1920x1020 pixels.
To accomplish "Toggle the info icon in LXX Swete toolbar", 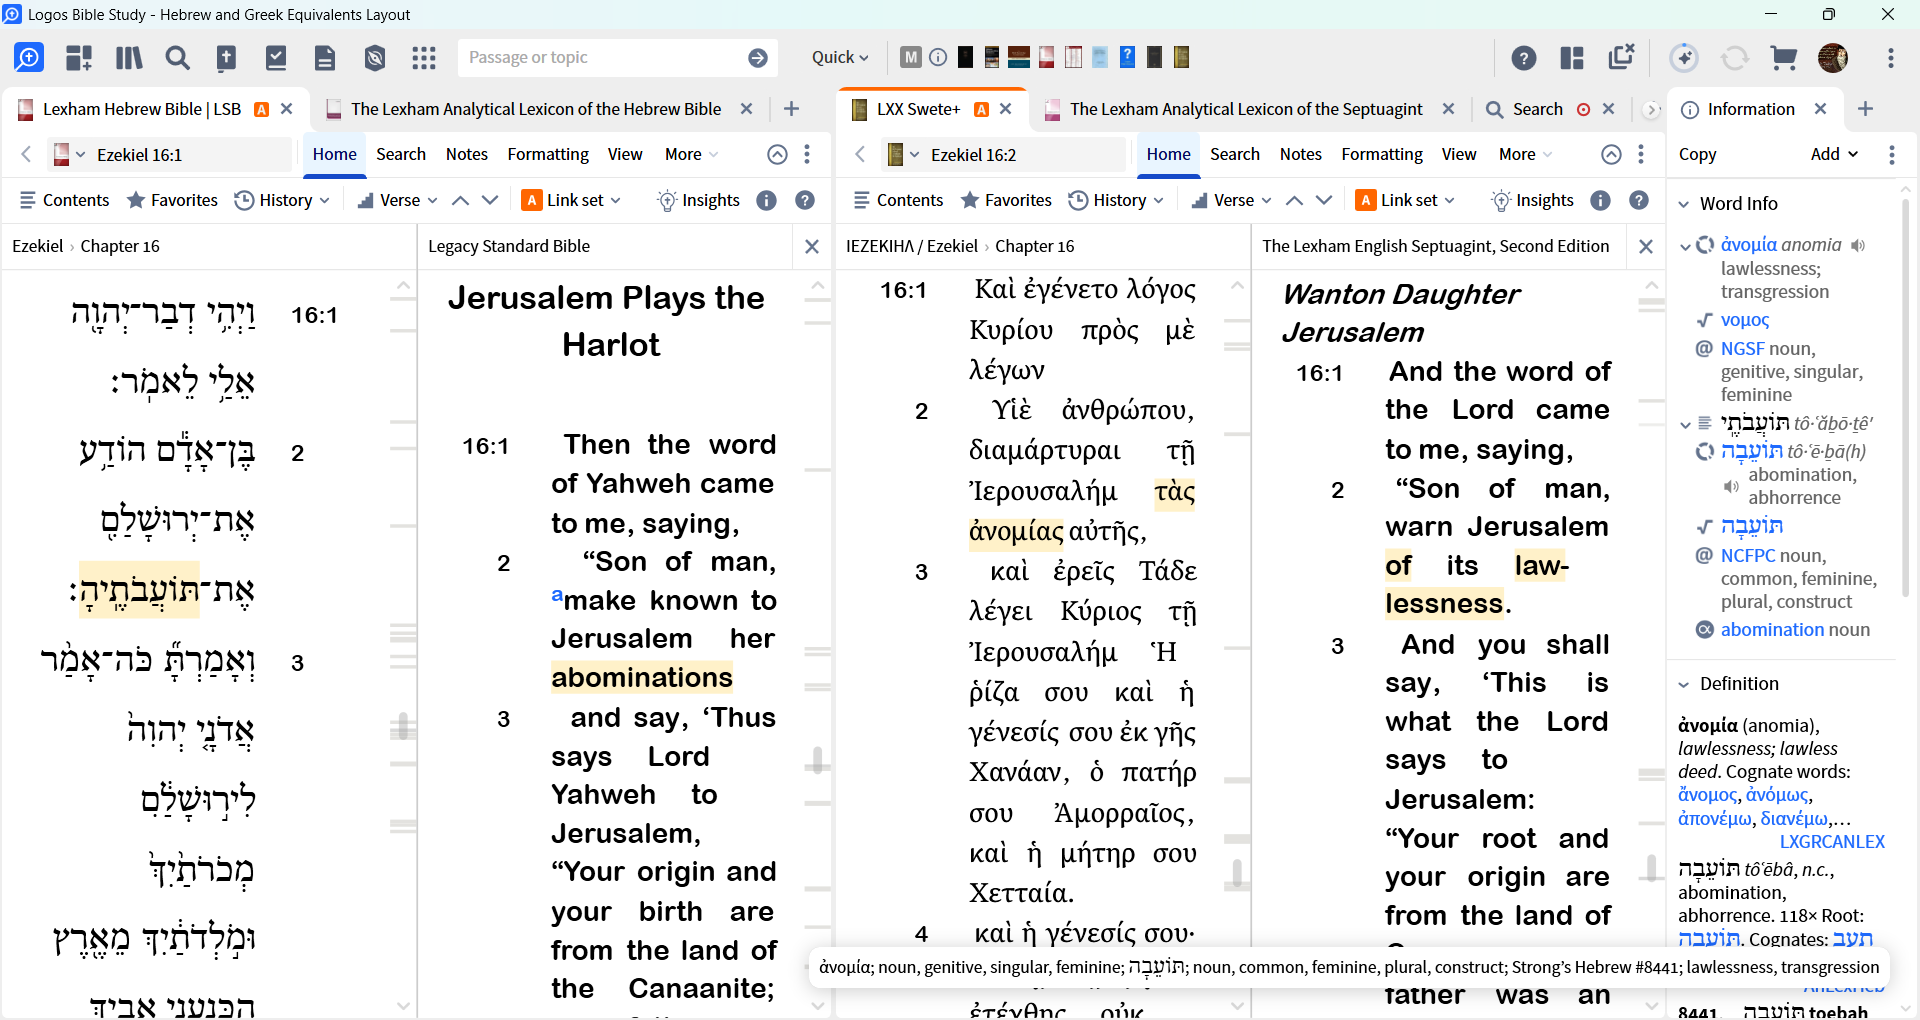I will tap(1601, 201).
